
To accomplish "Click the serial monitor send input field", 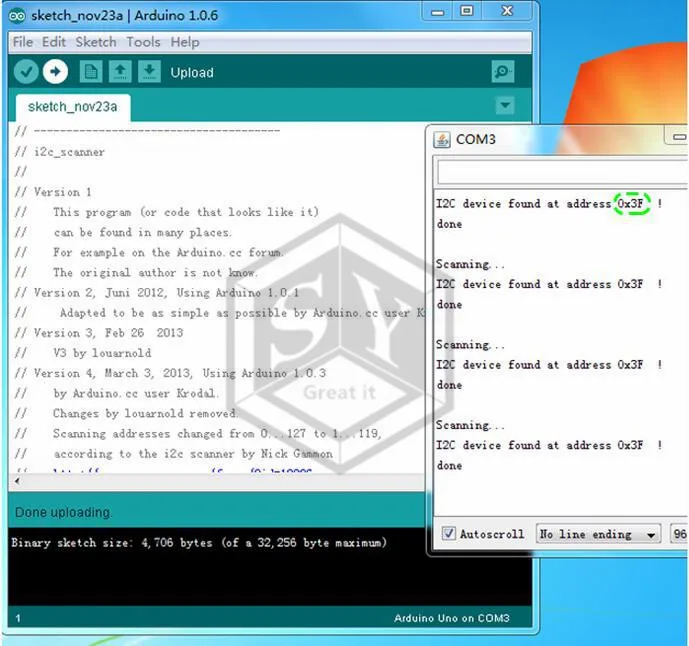I will (x=563, y=172).
